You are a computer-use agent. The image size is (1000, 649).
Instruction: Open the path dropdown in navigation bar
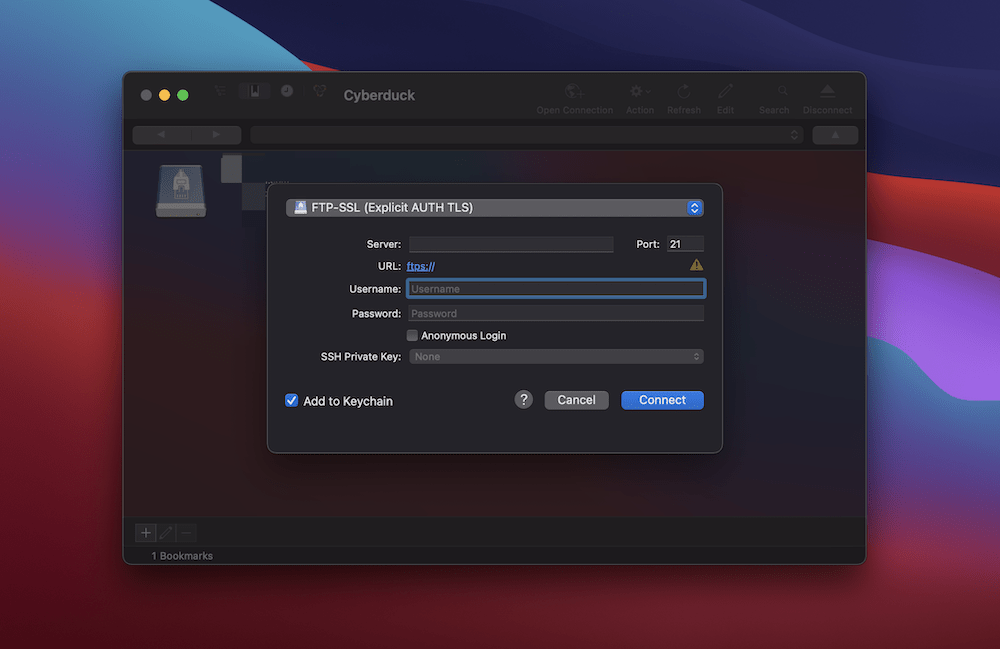click(526, 135)
